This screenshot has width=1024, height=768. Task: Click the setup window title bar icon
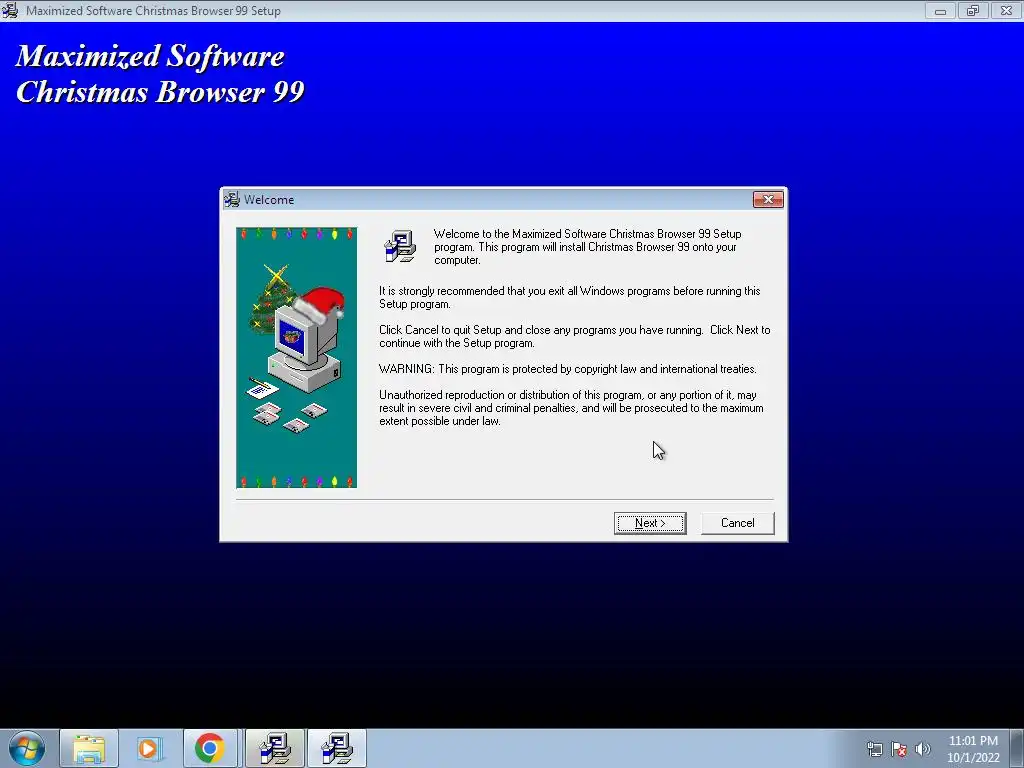[x=10, y=10]
